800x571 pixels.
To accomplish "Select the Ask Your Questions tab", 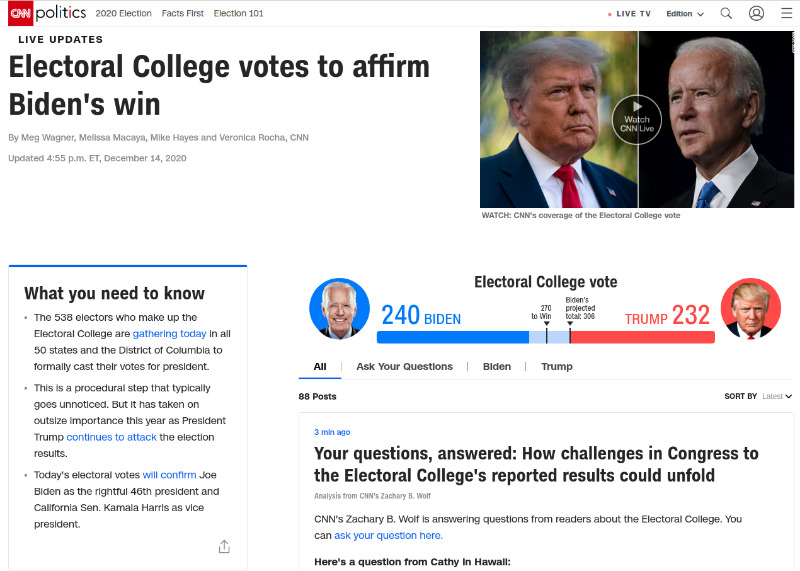I will [x=404, y=366].
